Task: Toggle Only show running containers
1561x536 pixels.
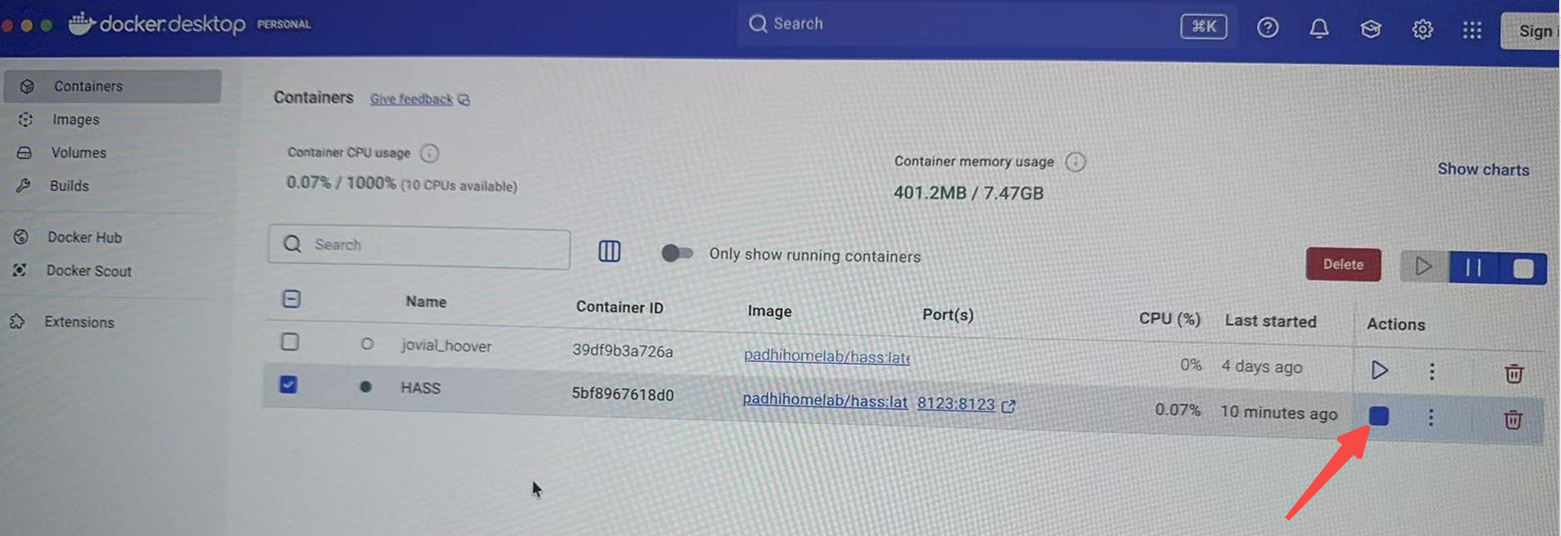Action: click(x=677, y=254)
